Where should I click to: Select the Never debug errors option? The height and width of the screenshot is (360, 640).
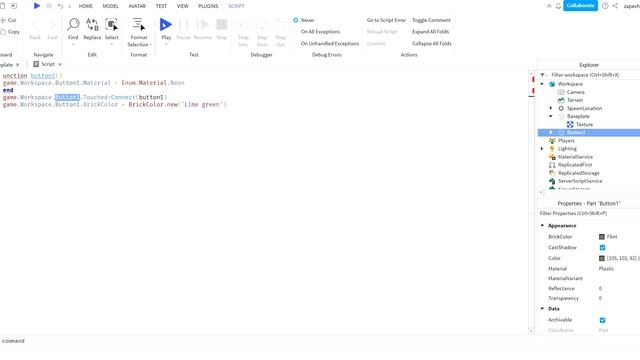[296, 20]
